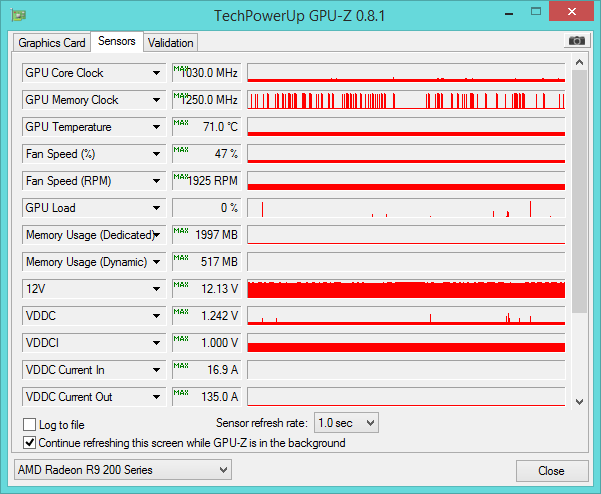Image resolution: width=601 pixels, height=494 pixels.
Task: Click the 0 % GPU load value
Action: pyautogui.click(x=207, y=208)
